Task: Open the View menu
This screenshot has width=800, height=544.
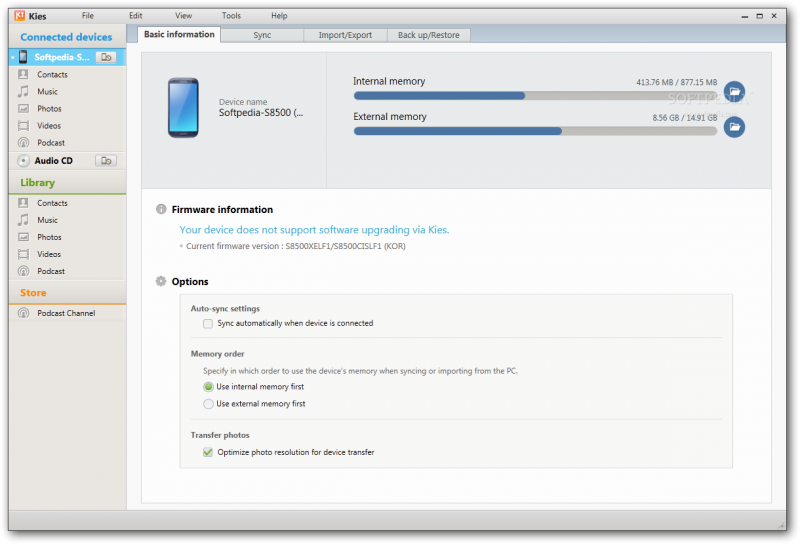Action: coord(184,16)
